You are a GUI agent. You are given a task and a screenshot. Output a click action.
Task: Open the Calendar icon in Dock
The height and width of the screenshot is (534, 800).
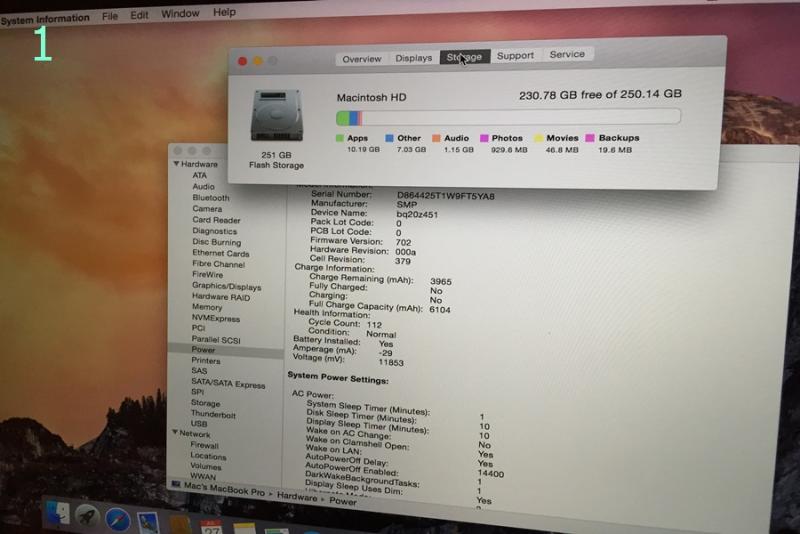pyautogui.click(x=211, y=527)
